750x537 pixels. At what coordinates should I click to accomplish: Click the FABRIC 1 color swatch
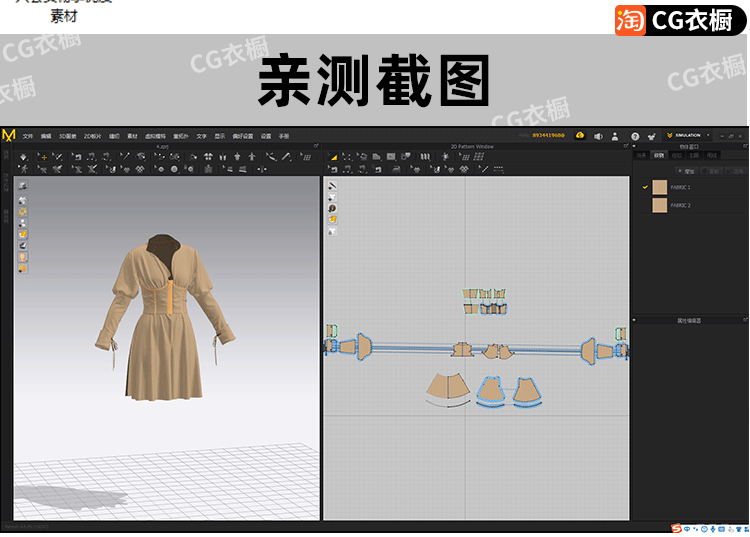[x=659, y=187]
